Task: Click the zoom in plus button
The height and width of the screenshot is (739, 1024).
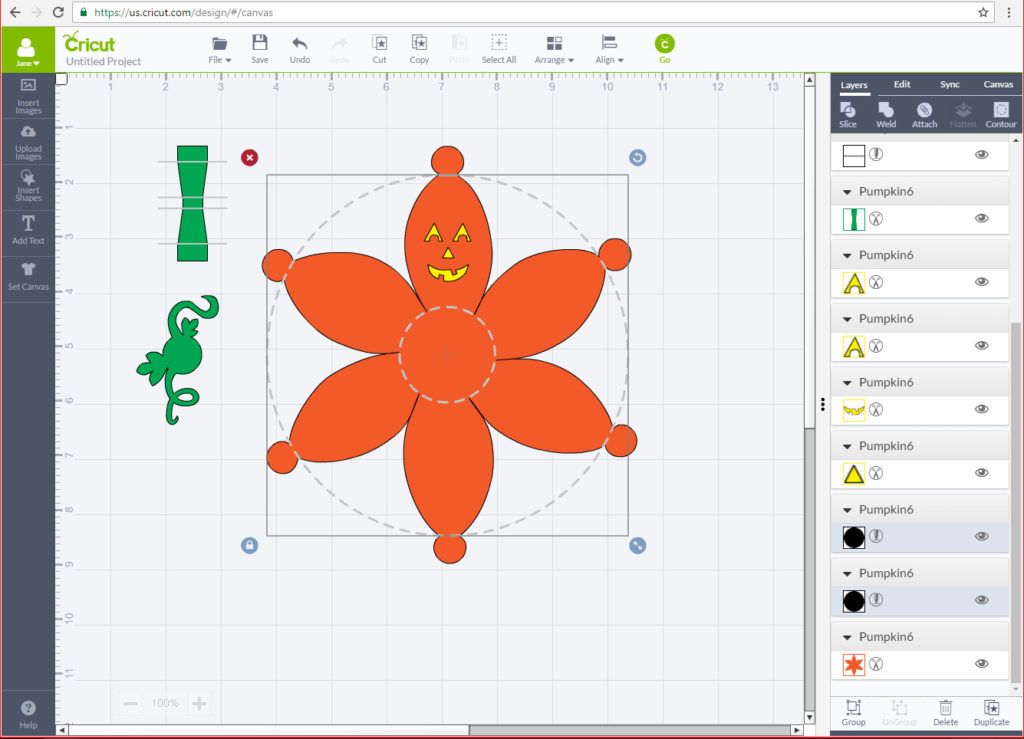Action: (199, 704)
